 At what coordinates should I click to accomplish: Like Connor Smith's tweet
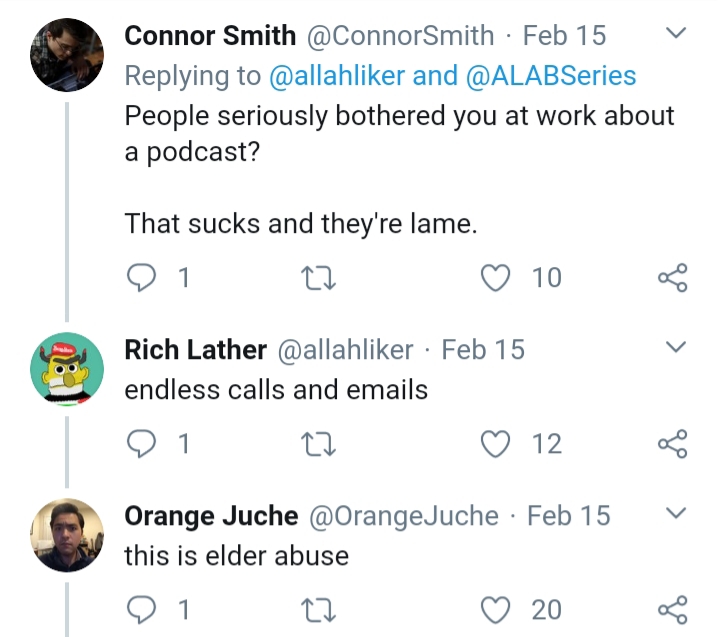[495, 278]
